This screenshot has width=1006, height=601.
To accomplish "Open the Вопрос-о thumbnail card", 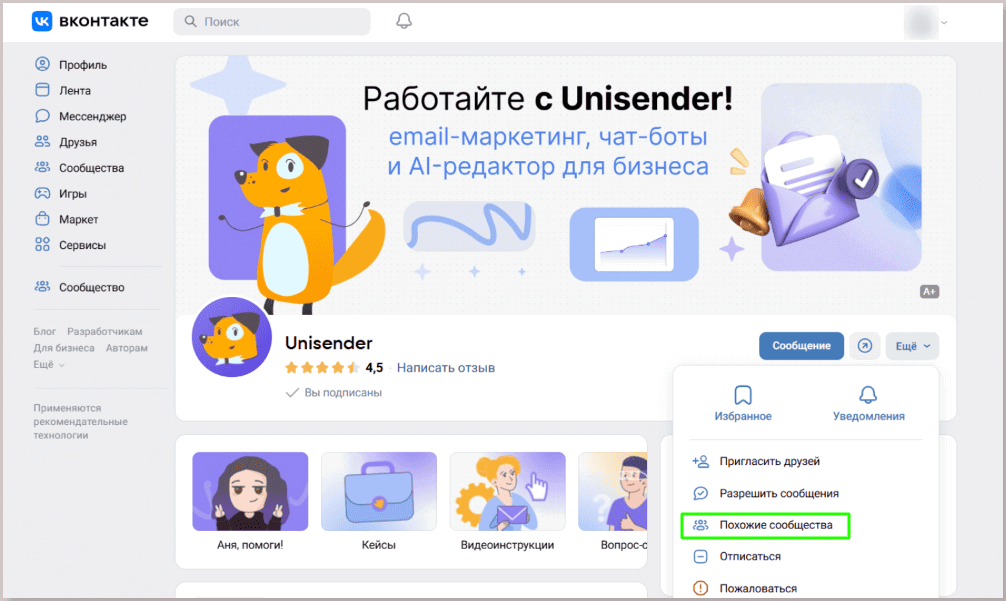I will tap(613, 491).
